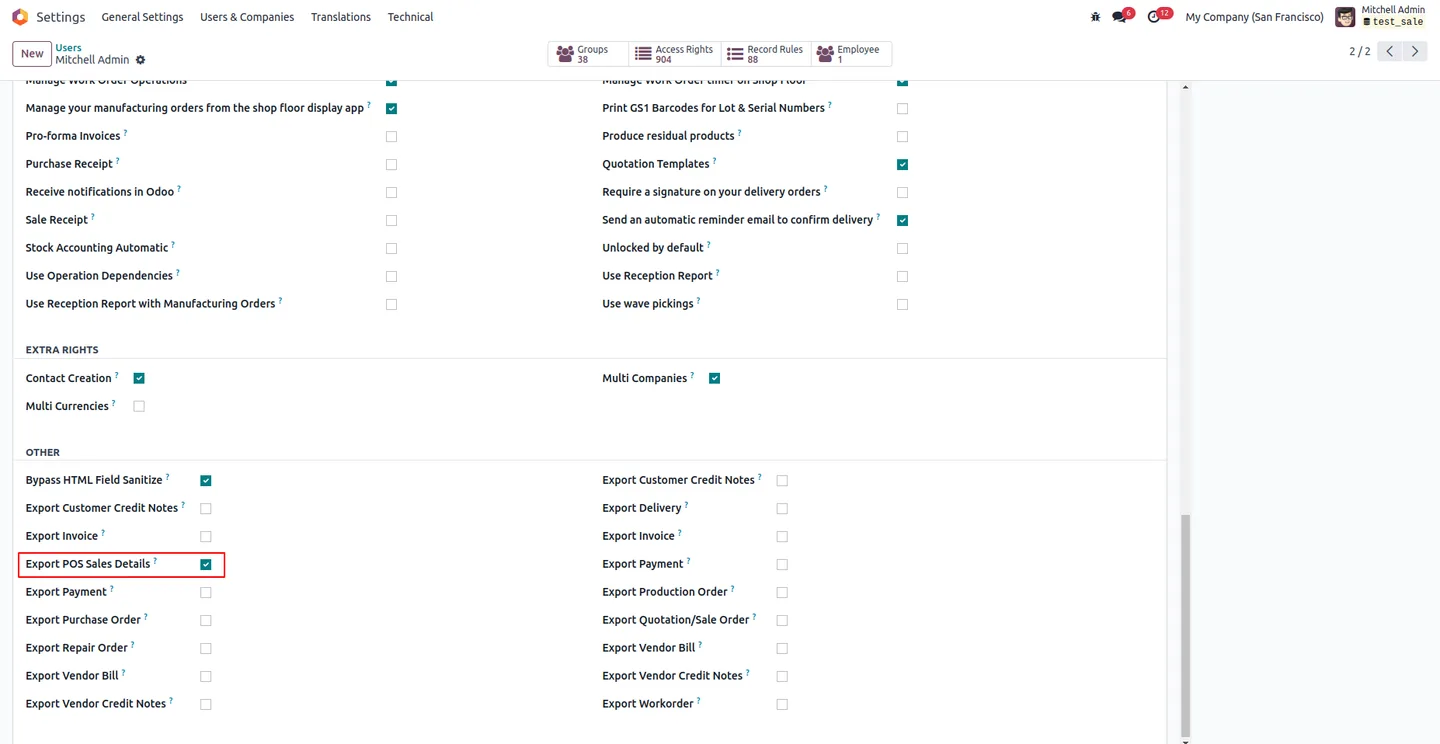Image resolution: width=1440 pixels, height=744 pixels.
Task: Click the Export Delivery label
Action: pyautogui.click(x=642, y=508)
